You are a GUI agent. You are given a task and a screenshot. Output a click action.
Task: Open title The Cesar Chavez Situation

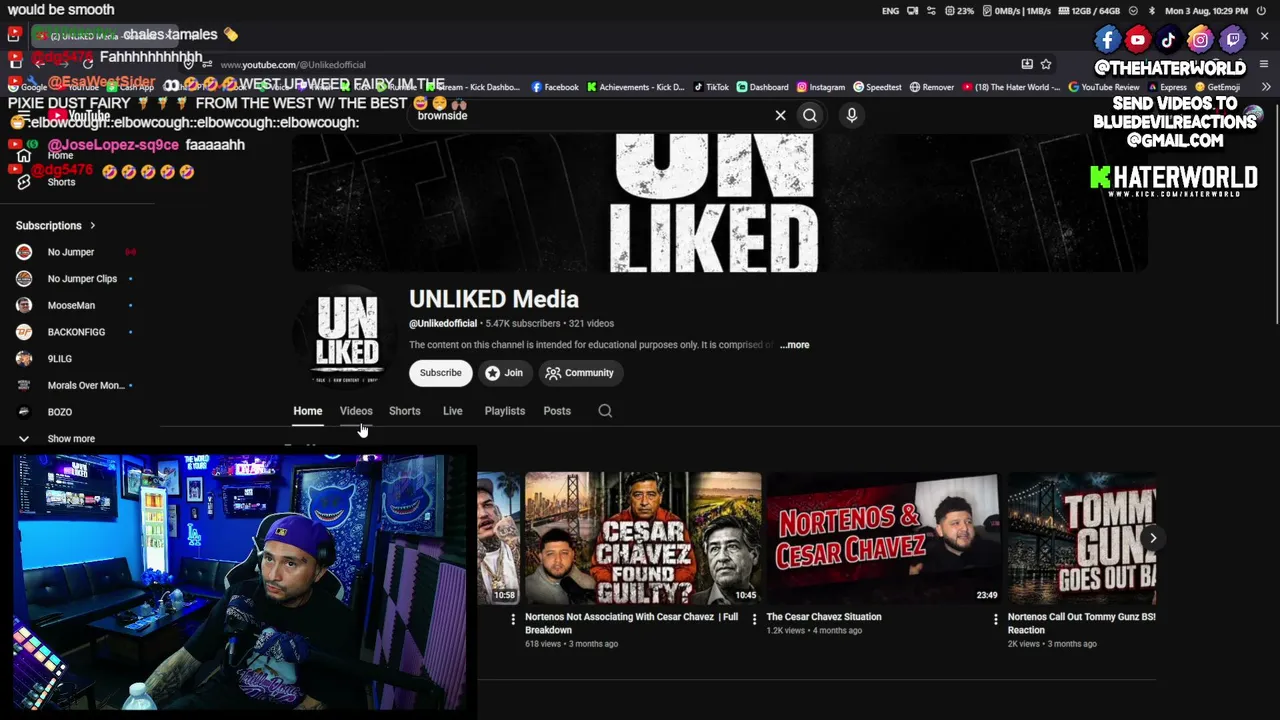click(824, 617)
